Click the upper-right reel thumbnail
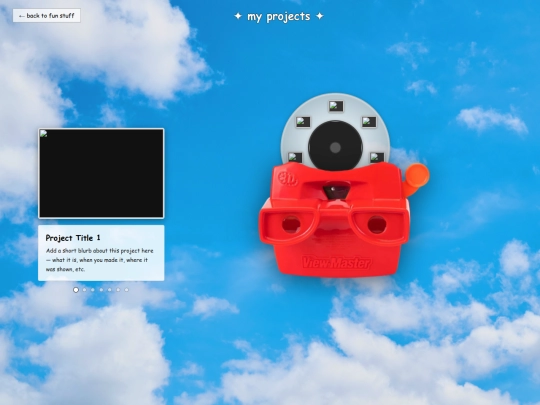540x405 pixels. (369, 122)
